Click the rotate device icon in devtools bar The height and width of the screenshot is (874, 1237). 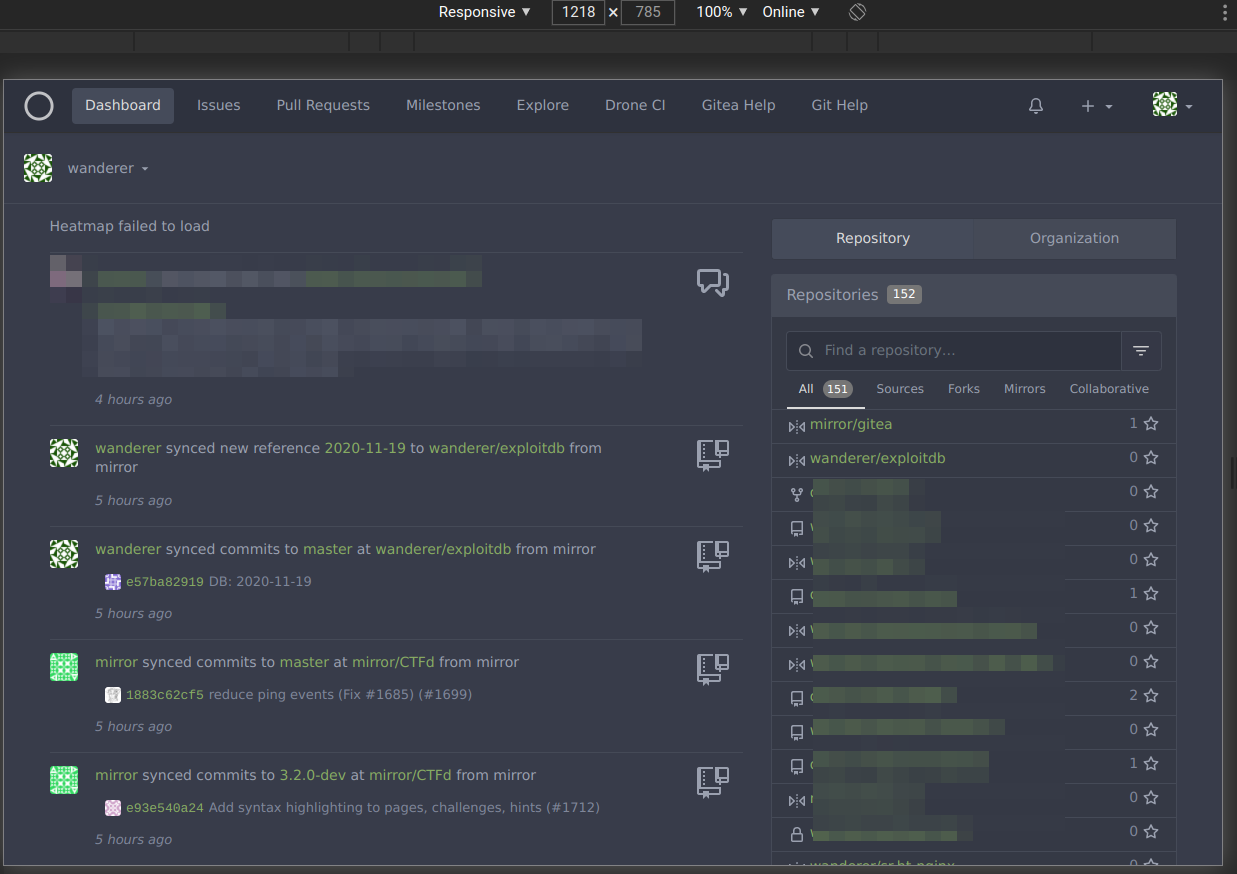[x=857, y=12]
